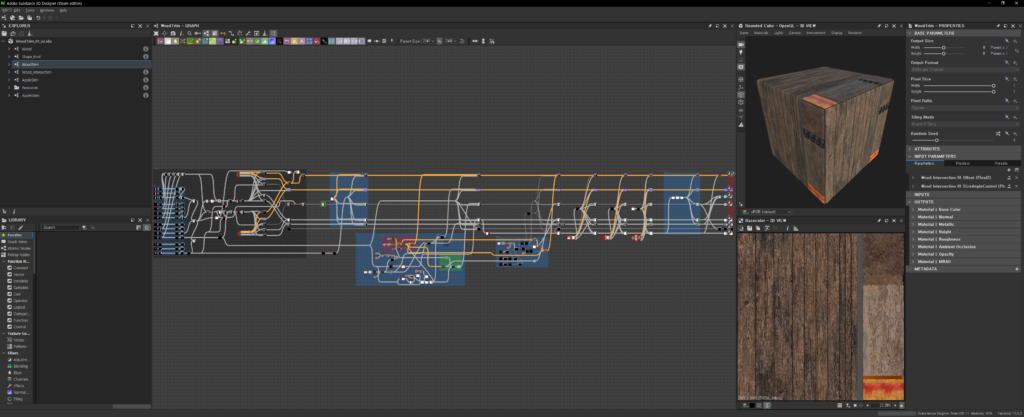The width and height of the screenshot is (1024, 417).
Task: Expand Material | Base Color output
Action: pos(913,211)
